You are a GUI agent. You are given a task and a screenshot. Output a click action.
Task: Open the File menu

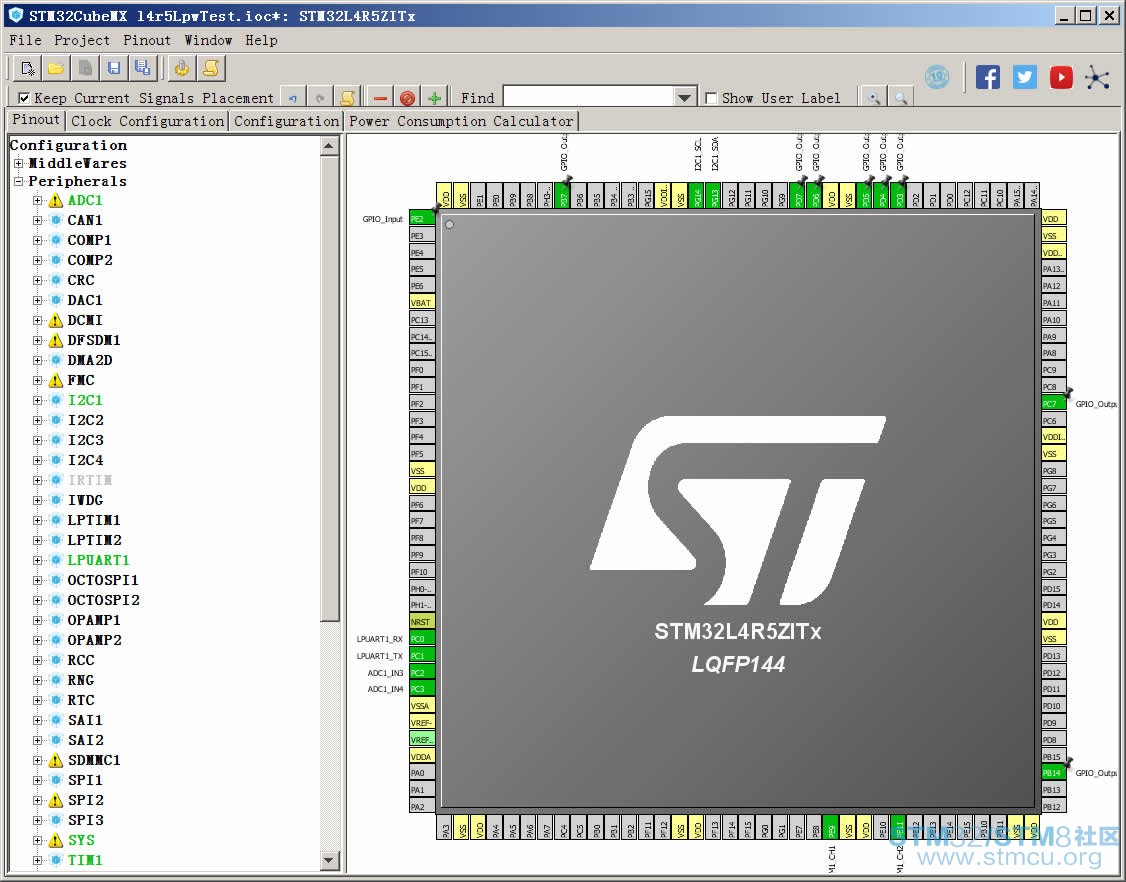[25, 40]
